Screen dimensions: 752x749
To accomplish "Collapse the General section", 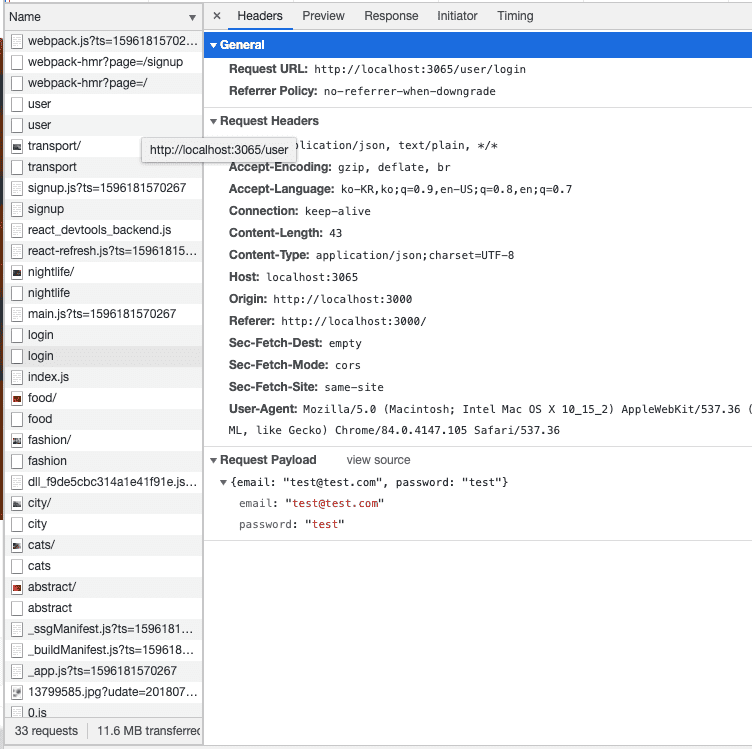I will click(x=213, y=45).
